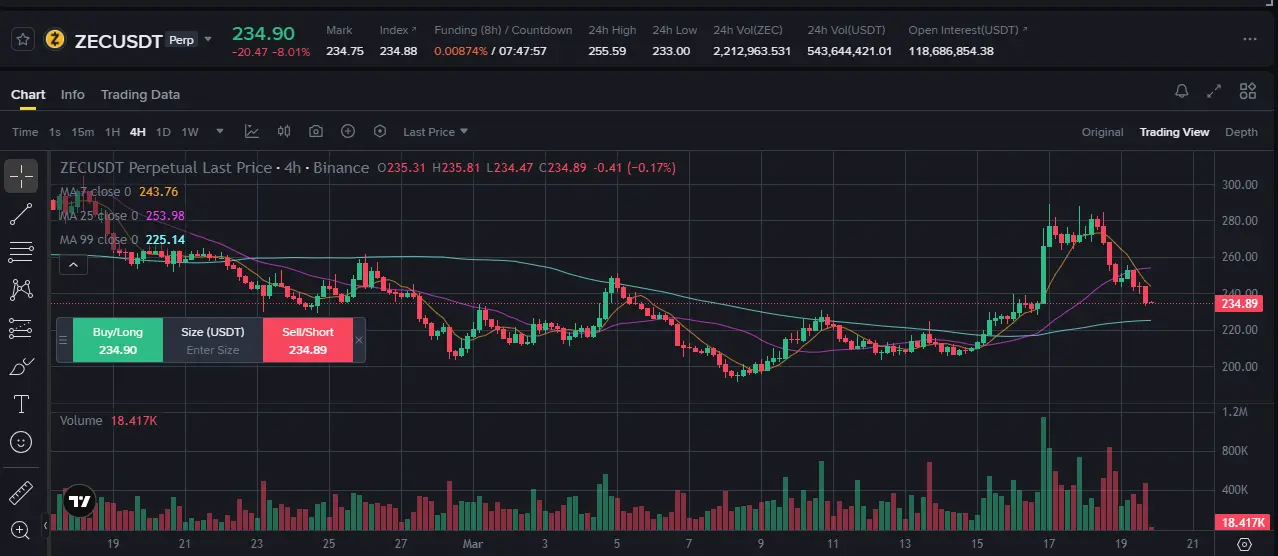The height and width of the screenshot is (556, 1278).
Task: Set a price alert with the bell icon
Action: pyautogui.click(x=1181, y=91)
